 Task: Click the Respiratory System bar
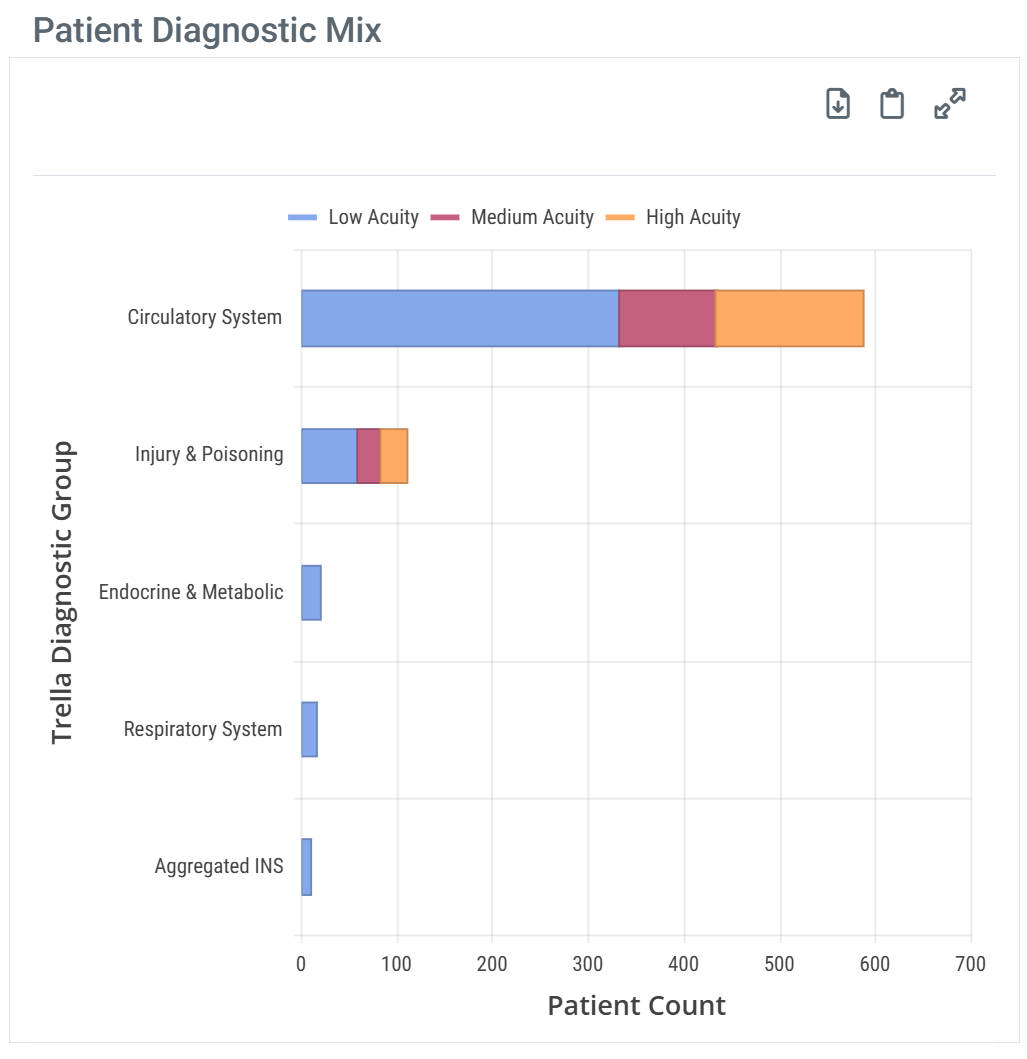tap(309, 730)
